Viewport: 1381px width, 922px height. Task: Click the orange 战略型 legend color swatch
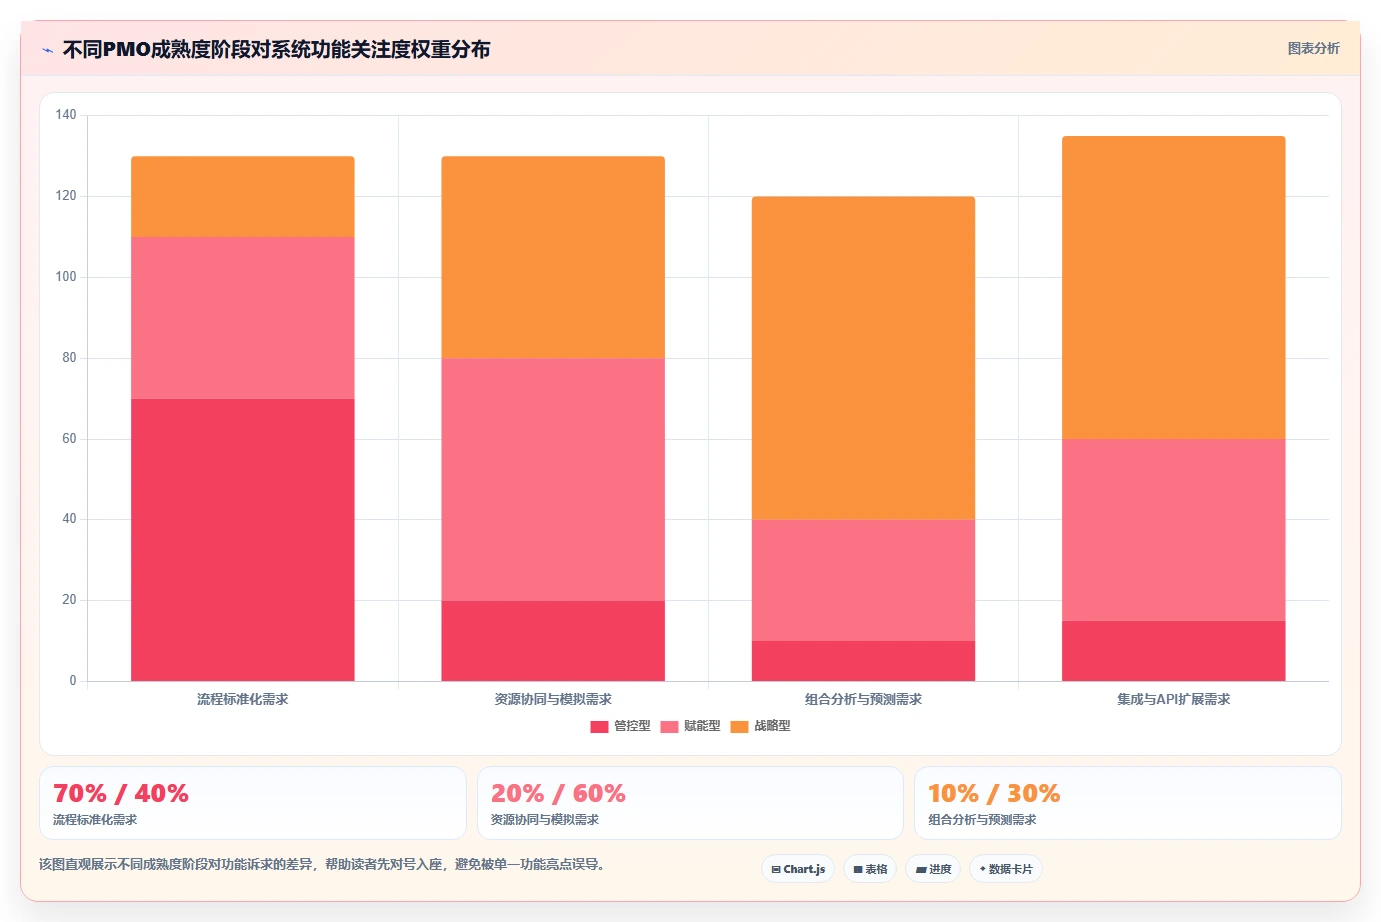(740, 727)
